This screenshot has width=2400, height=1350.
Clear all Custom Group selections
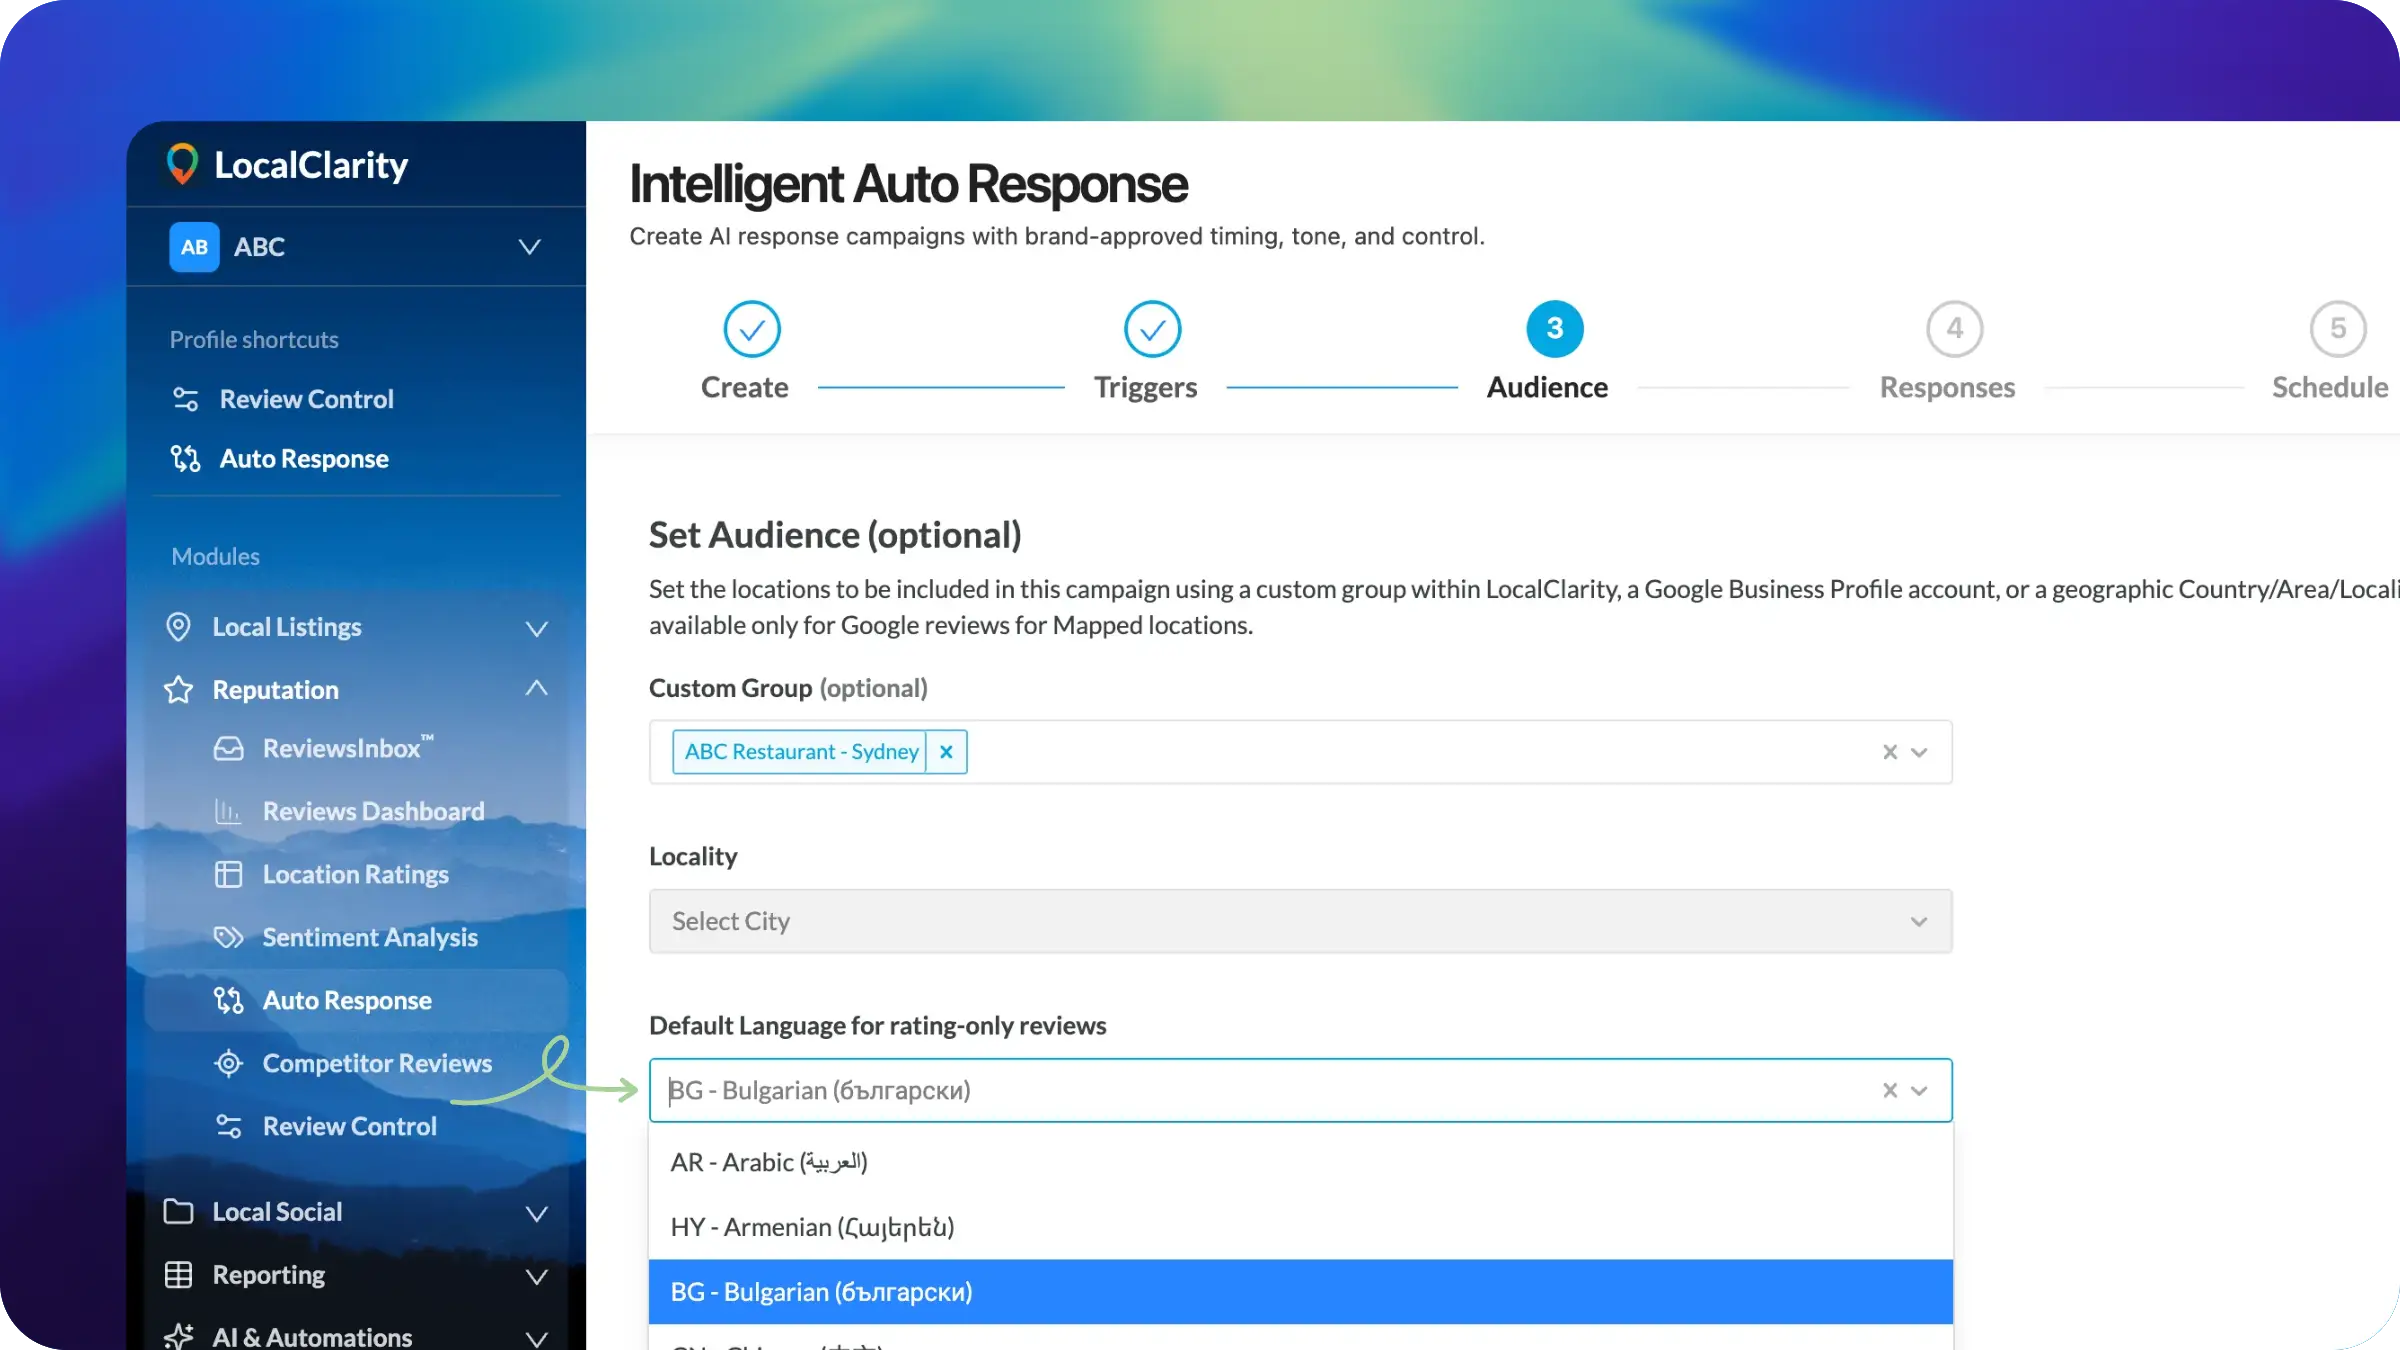[1890, 752]
